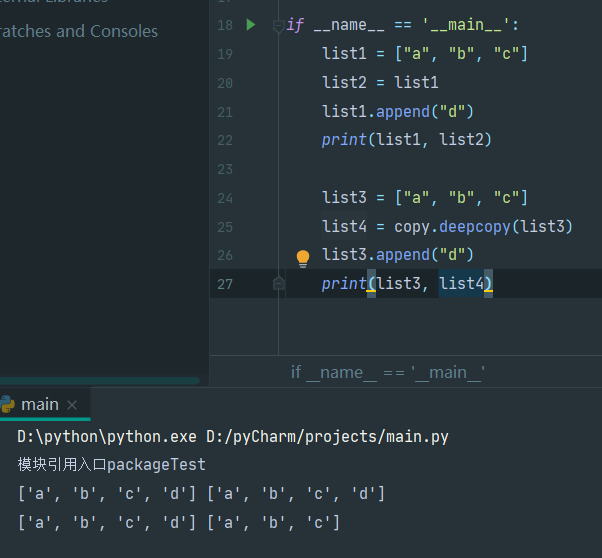Viewport: 602px width, 558px height.
Task: Click the fold end marker beside line 27
Action: pyautogui.click(x=279, y=283)
